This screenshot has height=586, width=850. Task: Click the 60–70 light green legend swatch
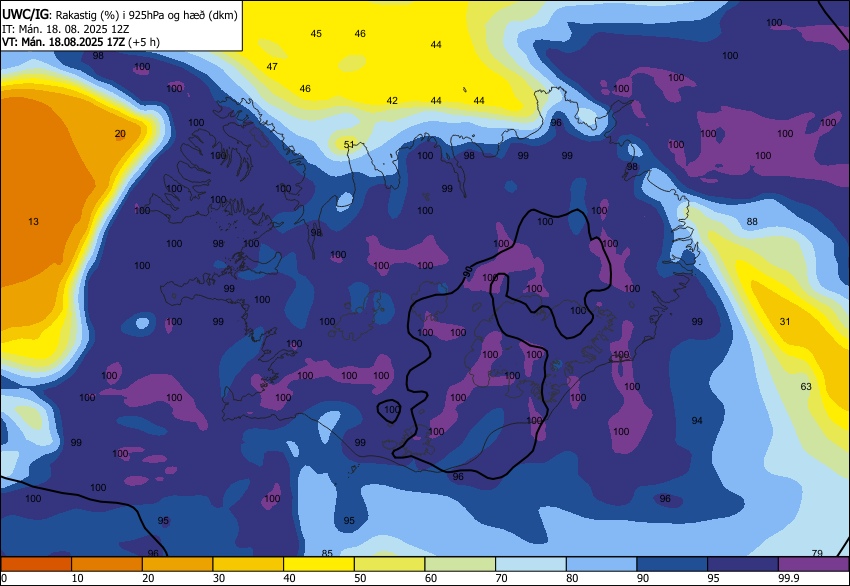(x=460, y=564)
